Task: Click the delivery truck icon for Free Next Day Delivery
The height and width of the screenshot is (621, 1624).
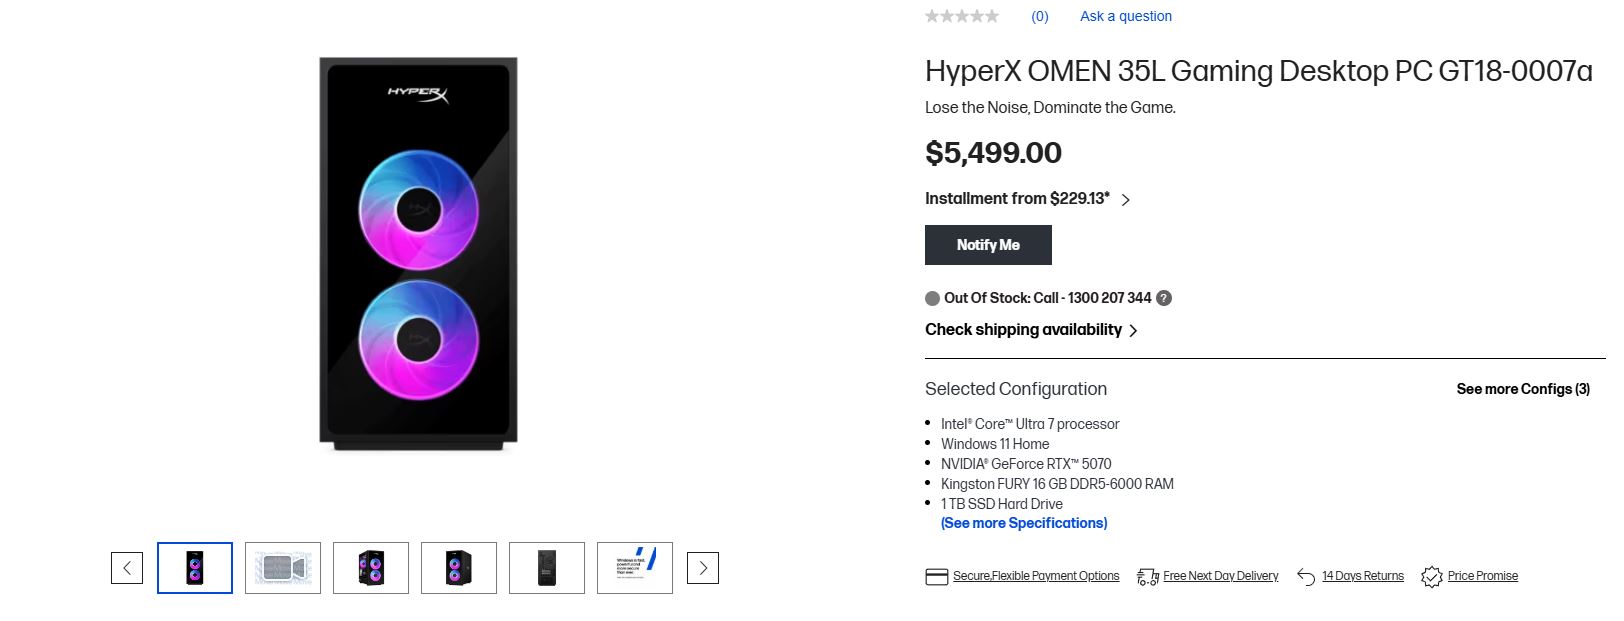Action: (x=1146, y=576)
